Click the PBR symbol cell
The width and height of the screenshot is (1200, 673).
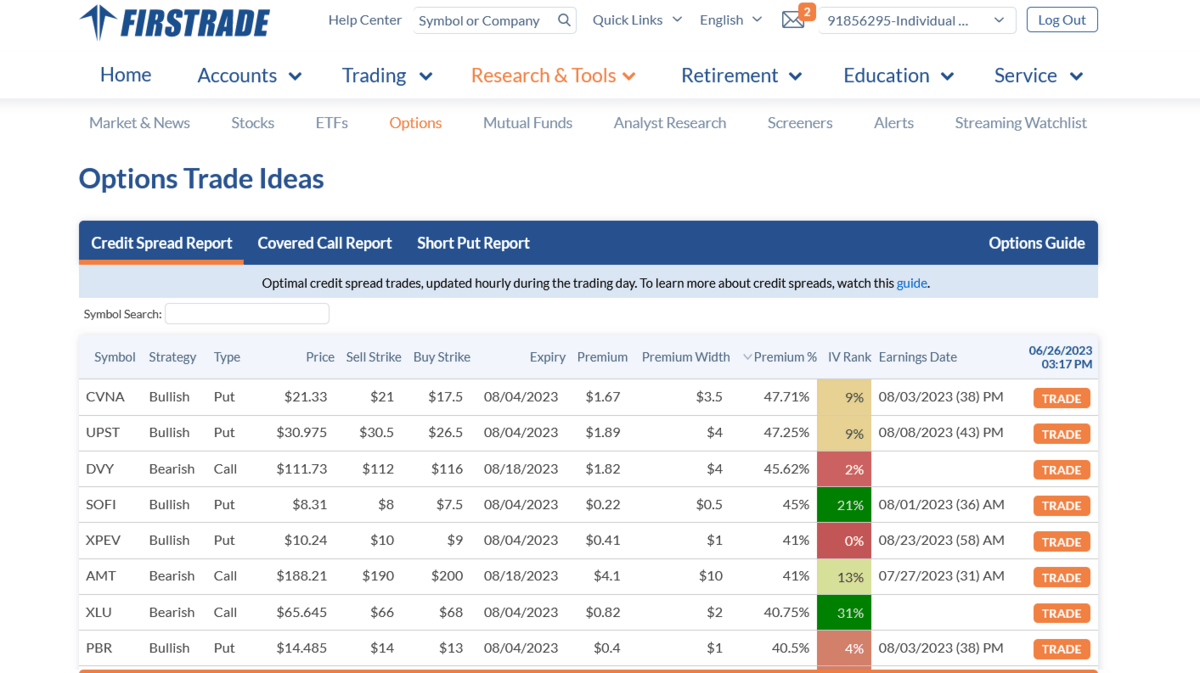tap(99, 648)
